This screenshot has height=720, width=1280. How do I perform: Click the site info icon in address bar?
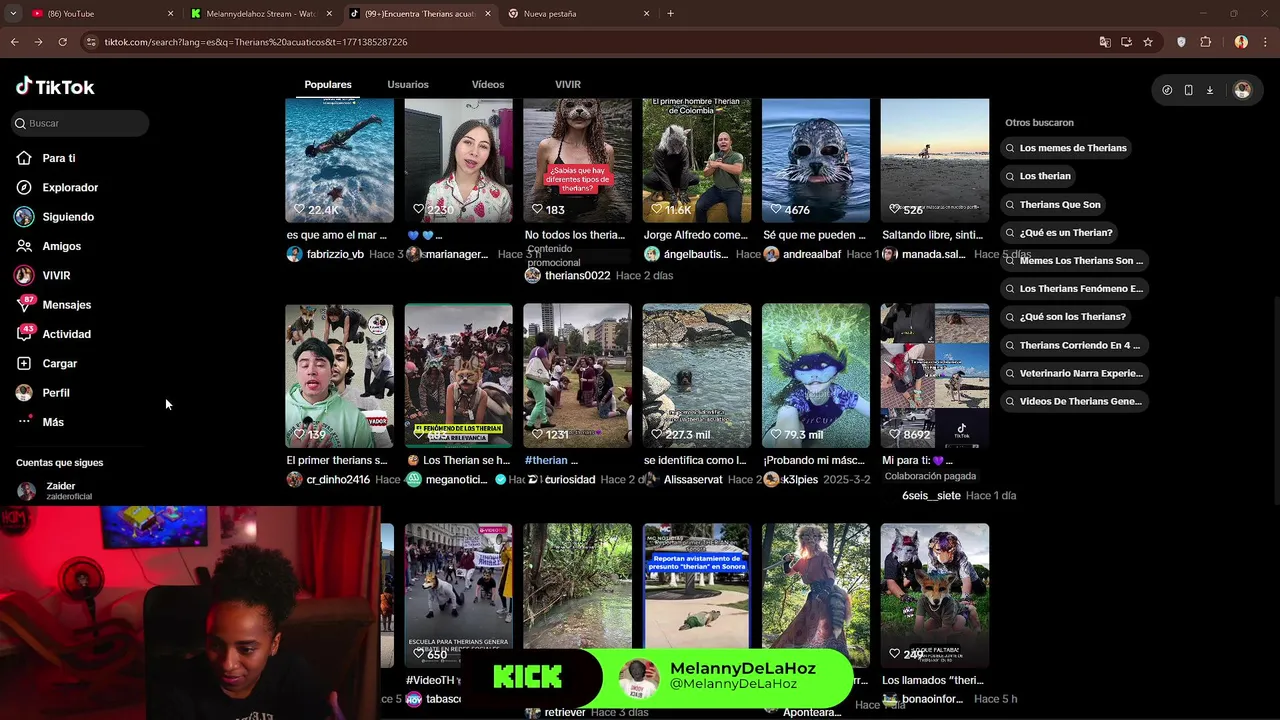[92, 42]
